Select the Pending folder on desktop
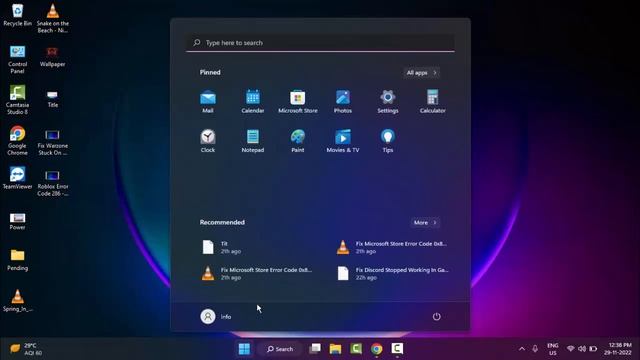Viewport: 640px width, 360px height. click(17, 260)
